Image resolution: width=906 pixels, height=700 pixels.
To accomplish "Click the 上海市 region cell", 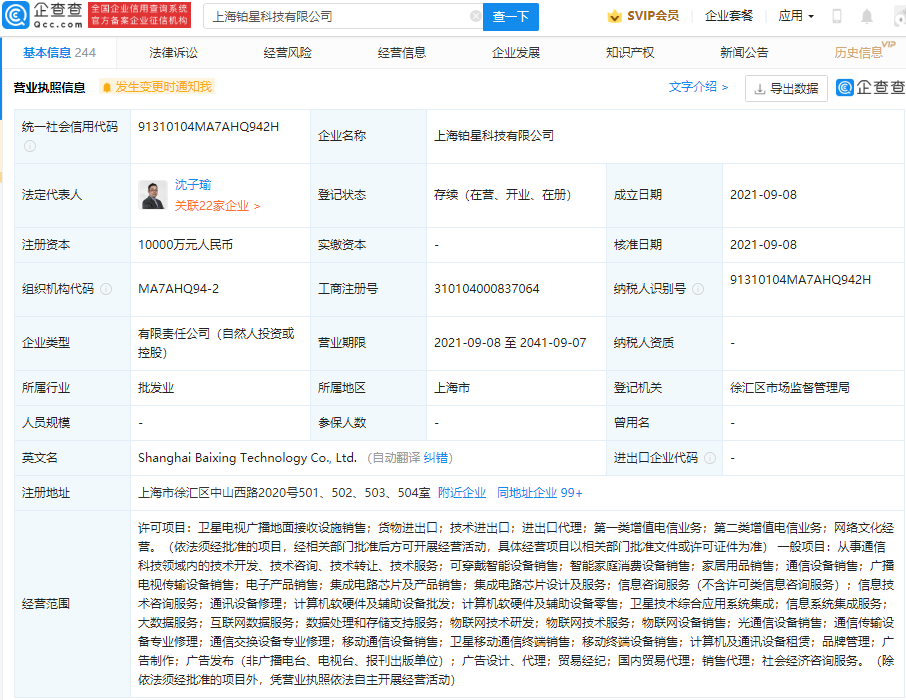I will (x=452, y=388).
